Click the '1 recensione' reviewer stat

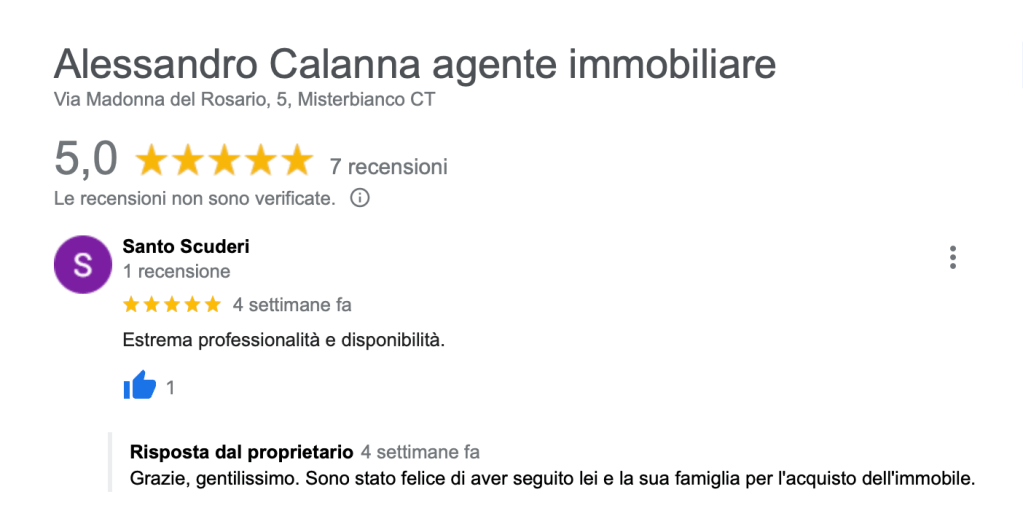[176, 271]
